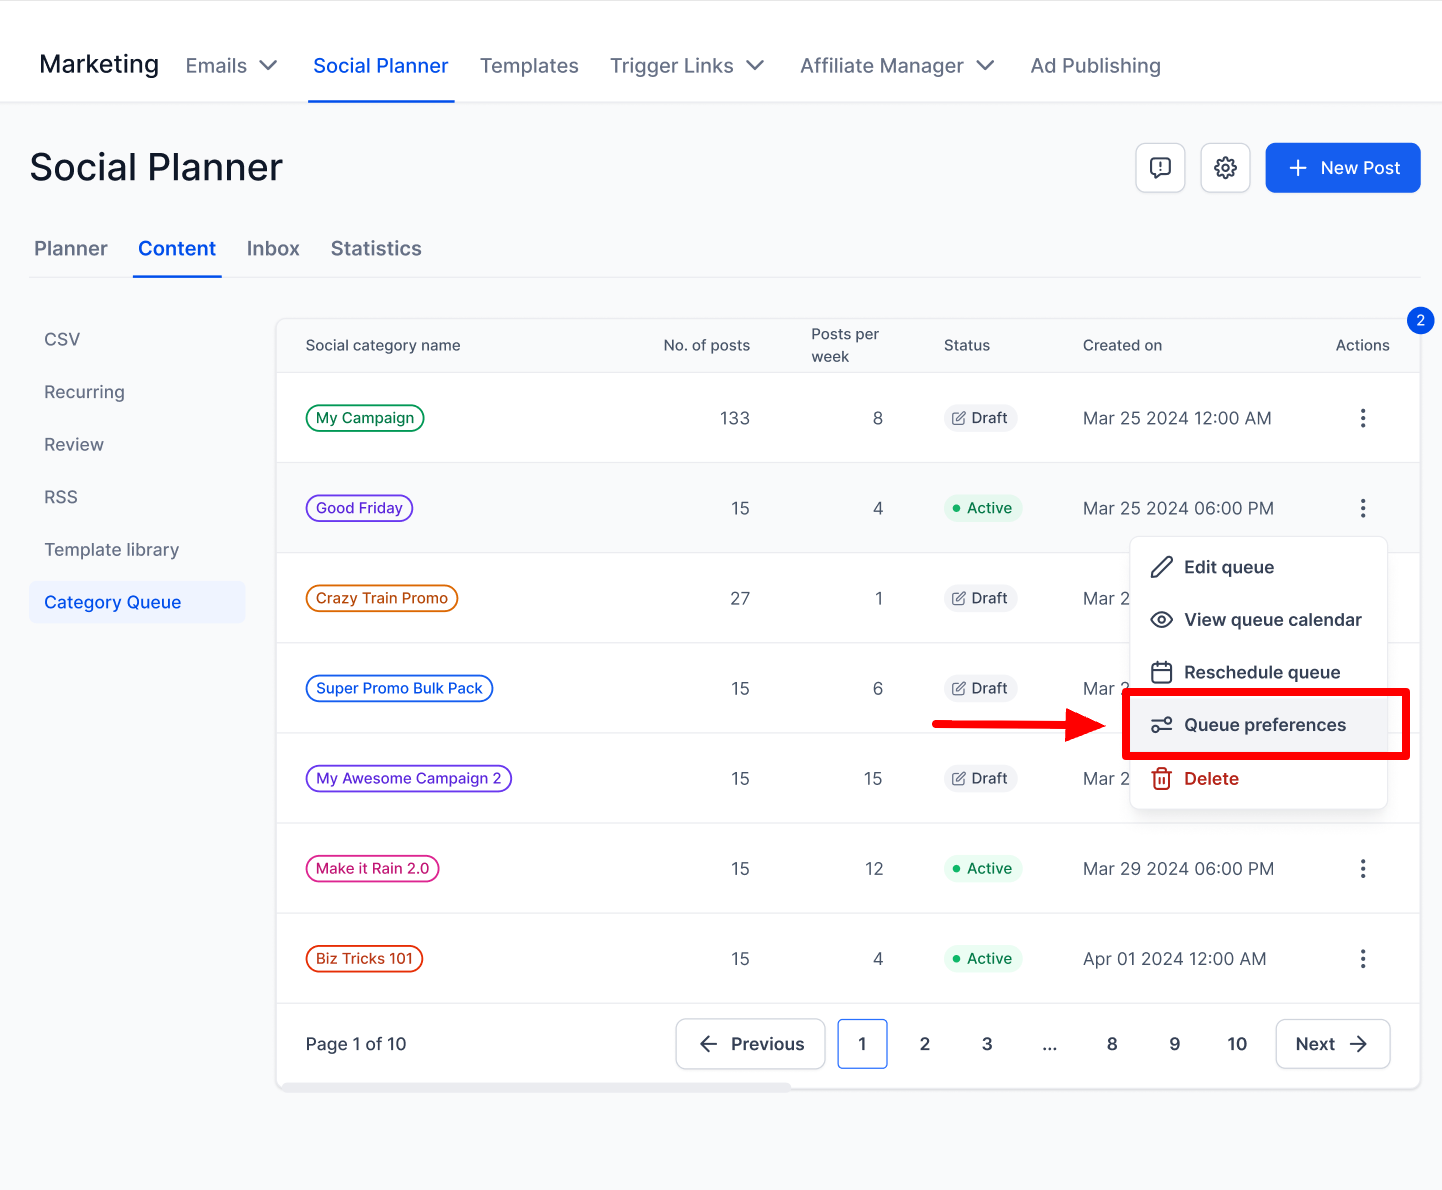Open actions menu for Biz Tricks 101
The width and height of the screenshot is (1442, 1190).
click(1362, 959)
